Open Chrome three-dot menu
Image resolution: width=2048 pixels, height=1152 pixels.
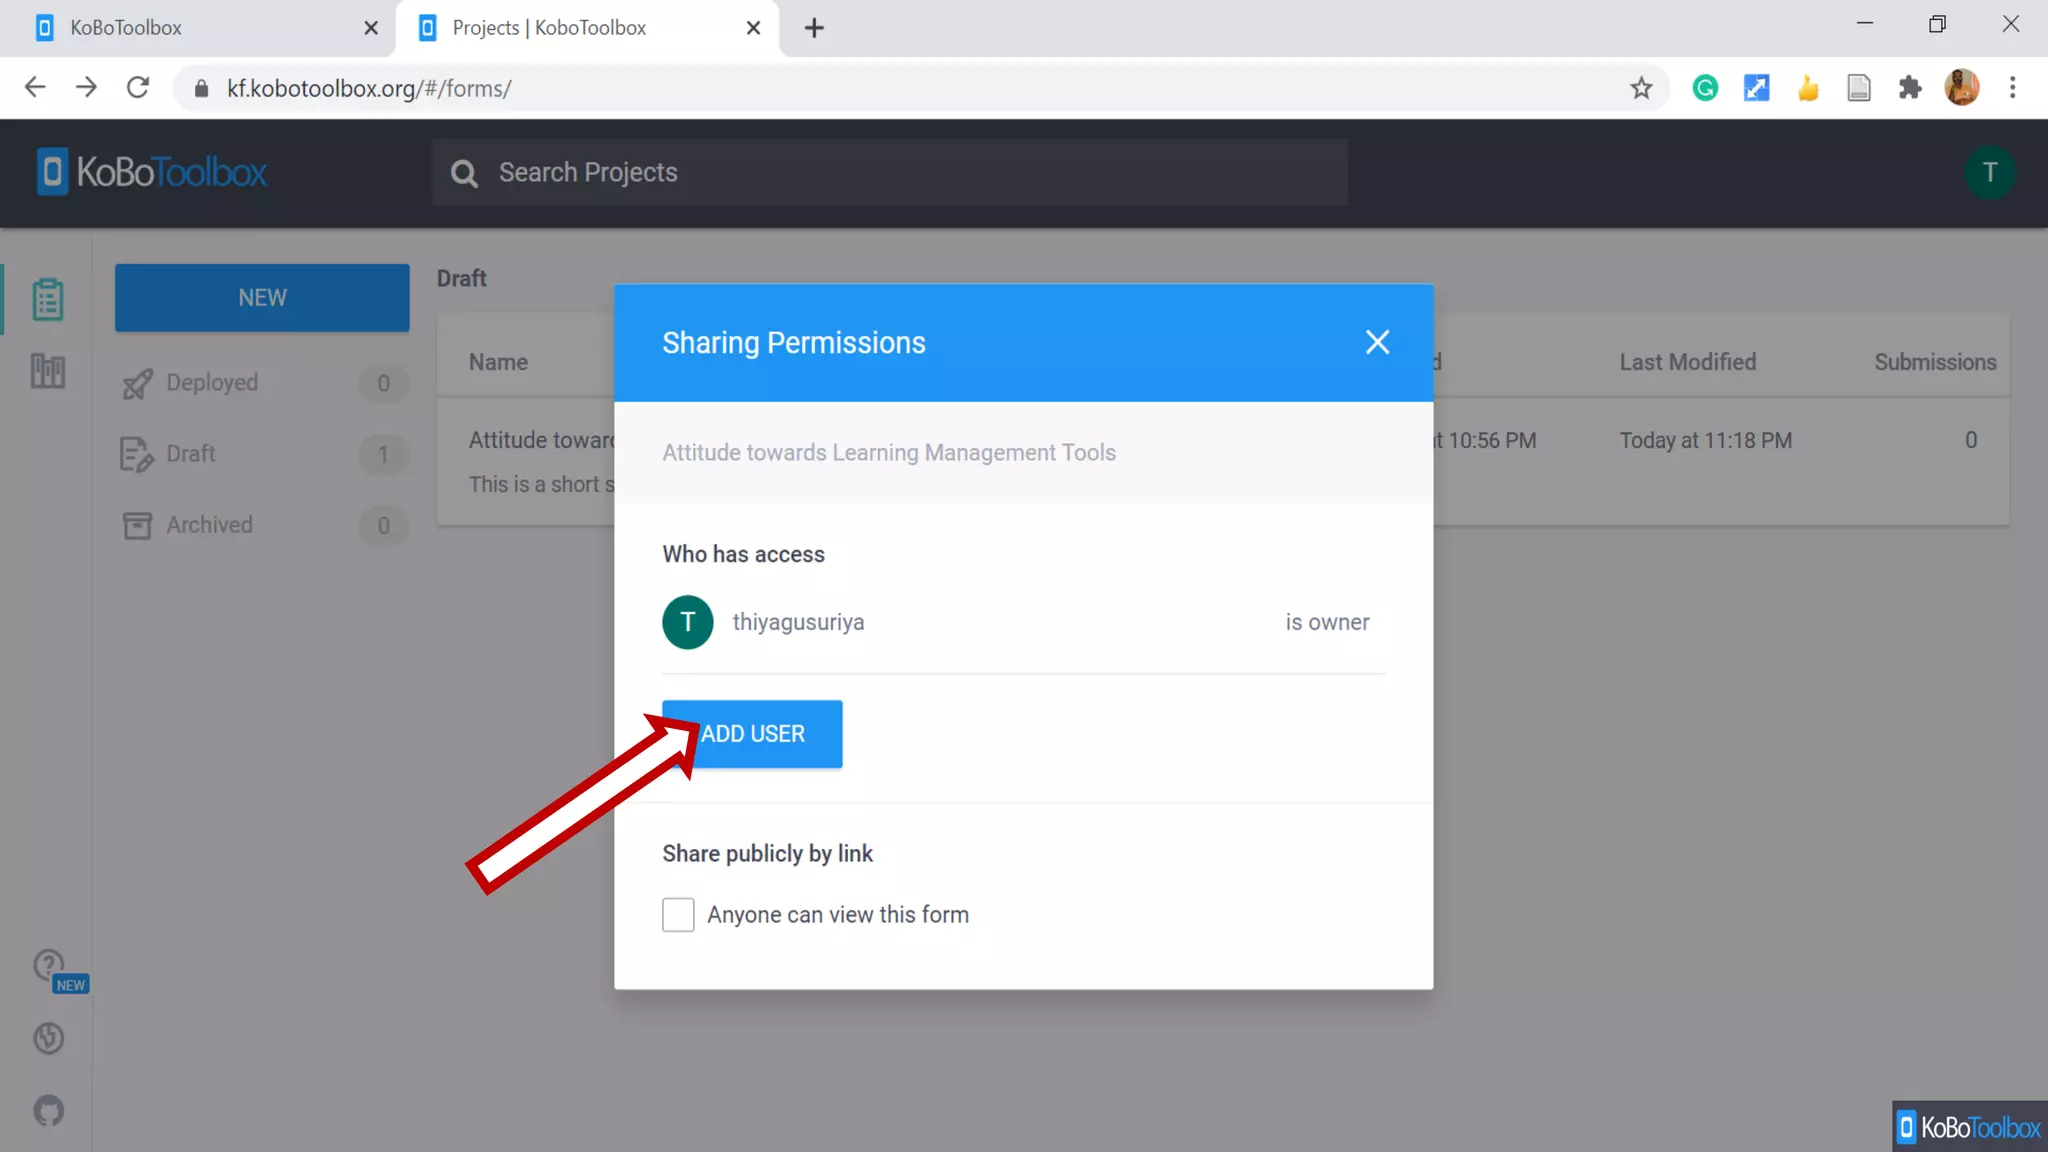click(2012, 88)
